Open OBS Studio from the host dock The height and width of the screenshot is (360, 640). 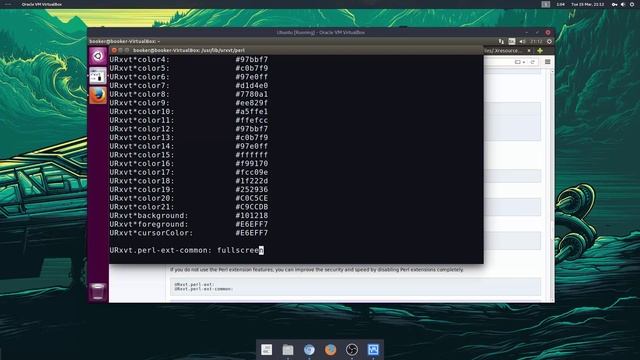coord(351,349)
